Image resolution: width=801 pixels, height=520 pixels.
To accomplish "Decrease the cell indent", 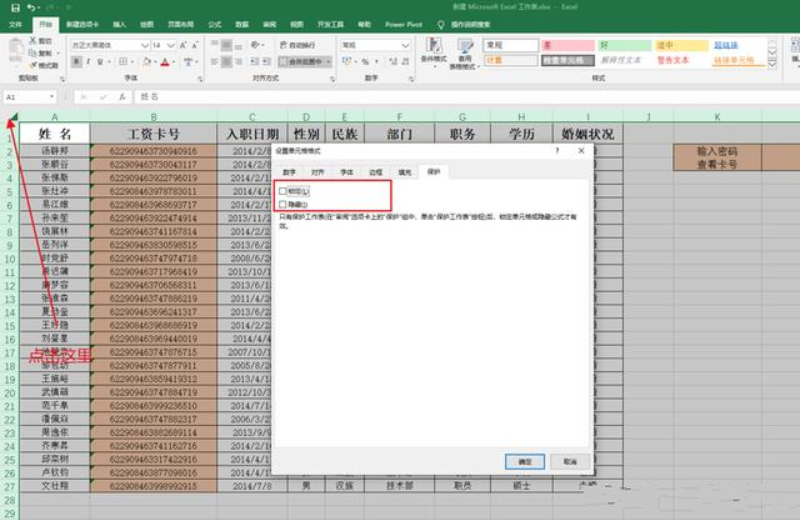I will coord(254,62).
